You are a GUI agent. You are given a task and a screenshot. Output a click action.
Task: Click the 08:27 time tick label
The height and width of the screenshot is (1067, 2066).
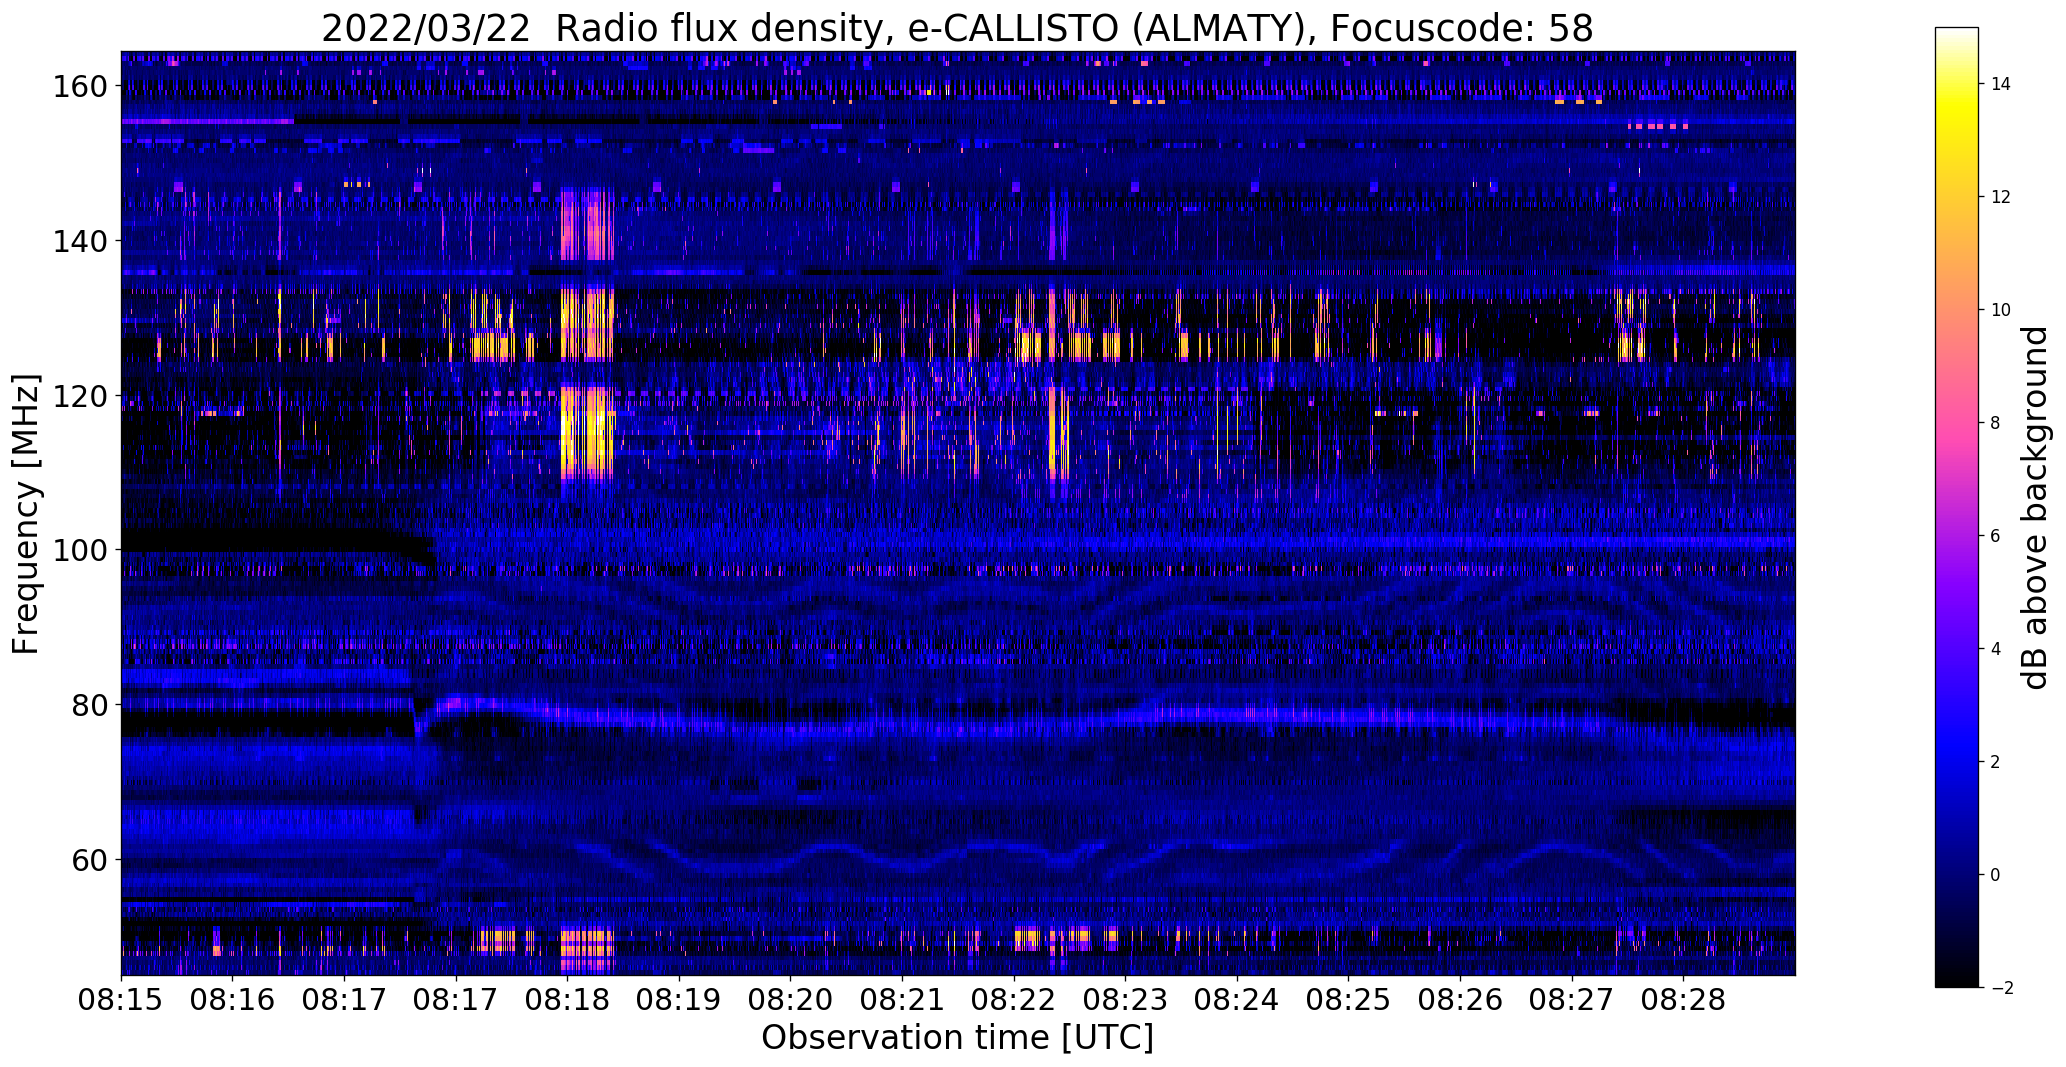[x=1572, y=1000]
